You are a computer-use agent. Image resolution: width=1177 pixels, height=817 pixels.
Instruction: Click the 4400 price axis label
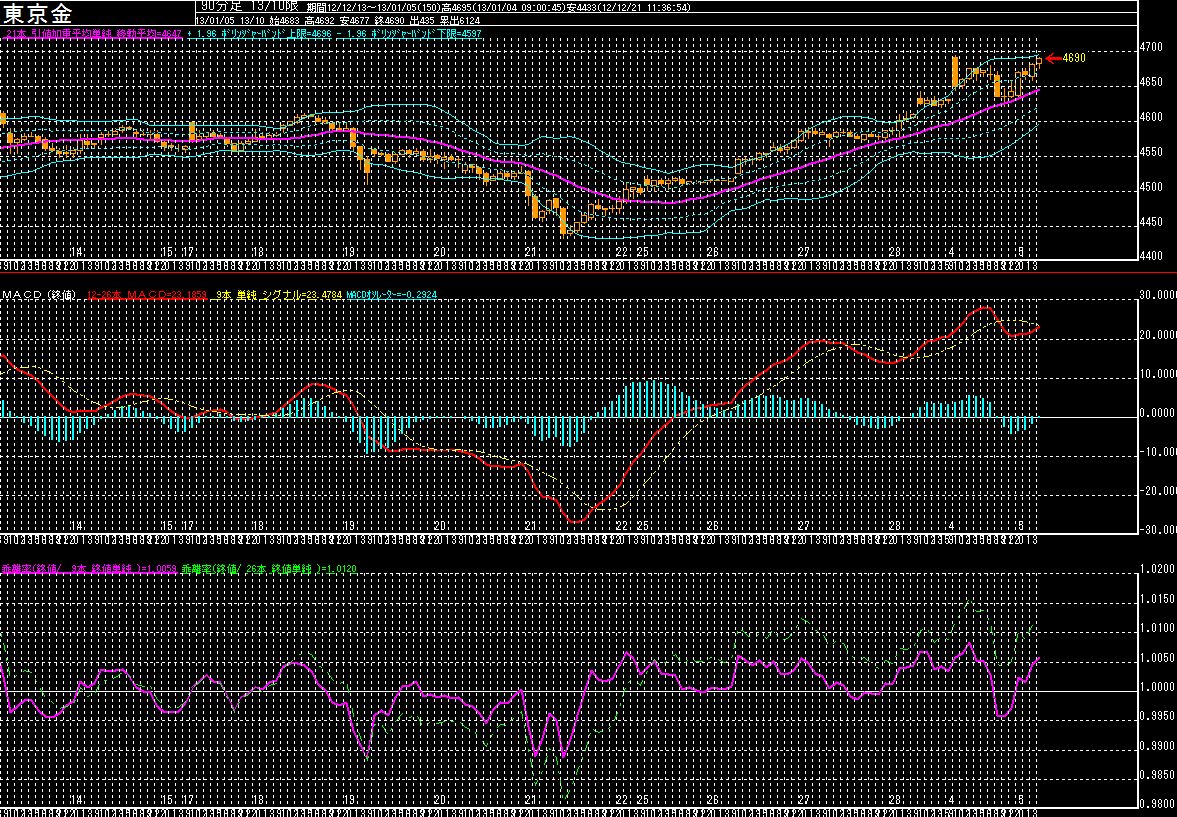coord(1151,257)
